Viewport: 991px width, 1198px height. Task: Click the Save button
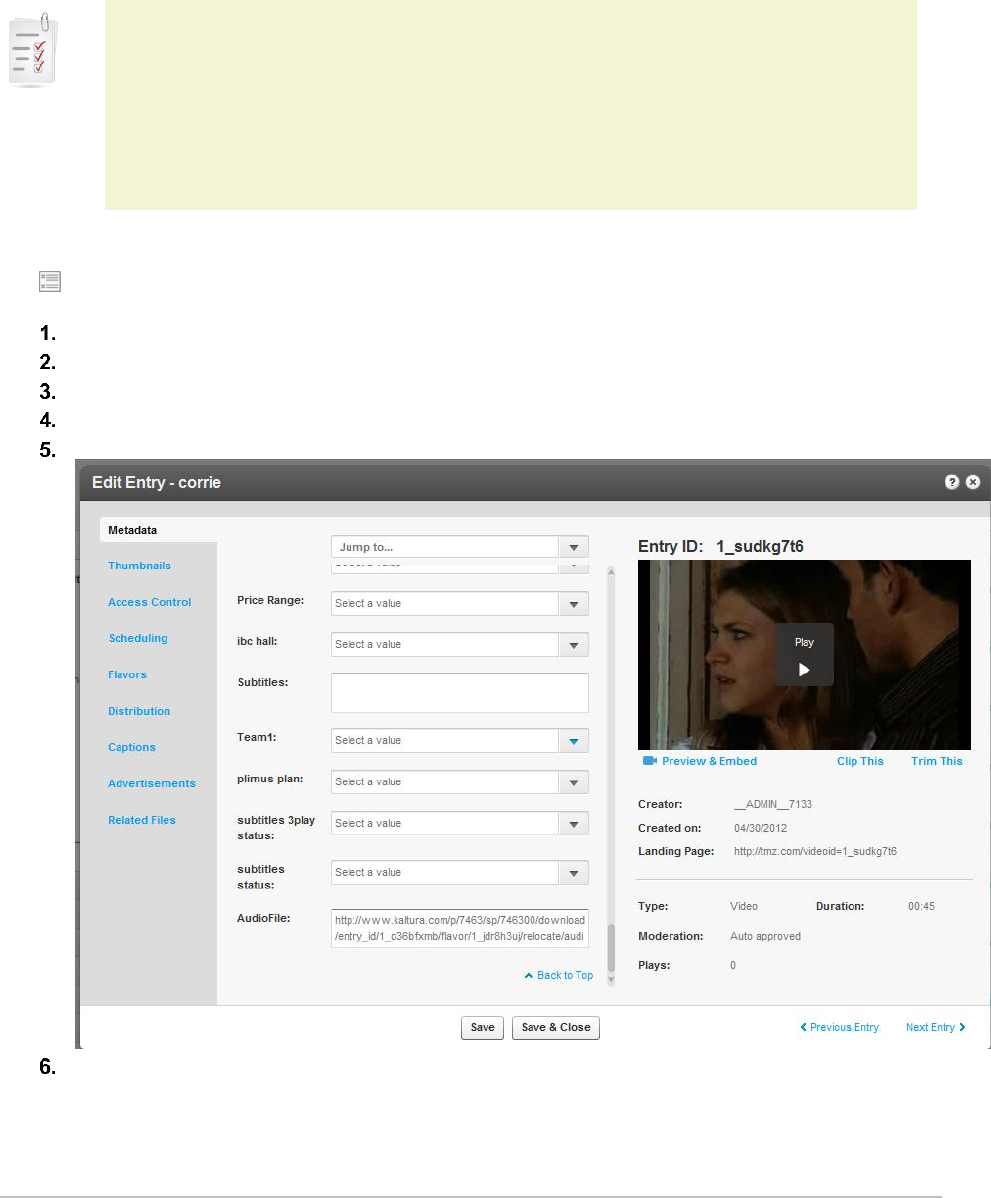(x=482, y=1028)
